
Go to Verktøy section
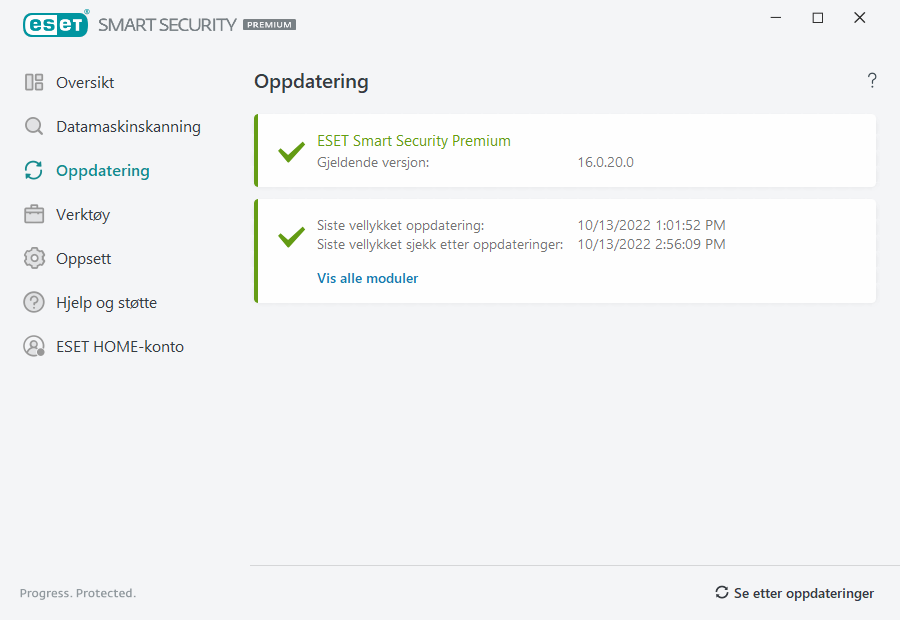click(83, 215)
